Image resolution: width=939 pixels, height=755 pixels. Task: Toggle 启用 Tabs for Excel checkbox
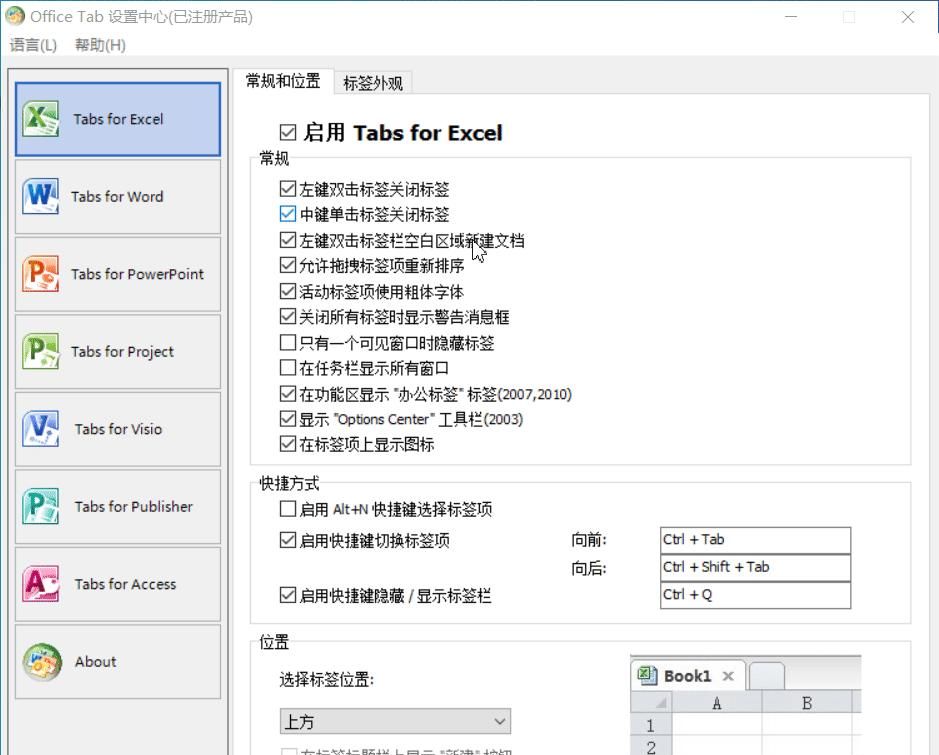(x=288, y=132)
